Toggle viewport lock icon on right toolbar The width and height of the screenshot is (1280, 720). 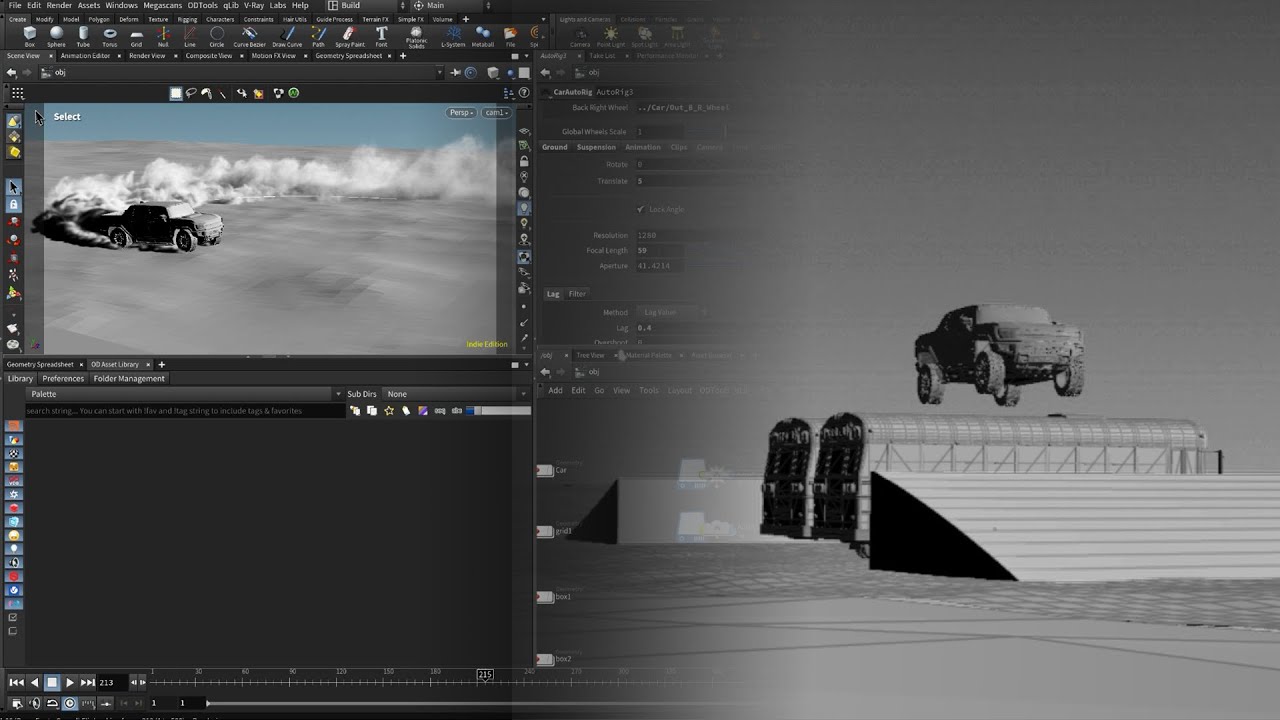click(x=524, y=161)
